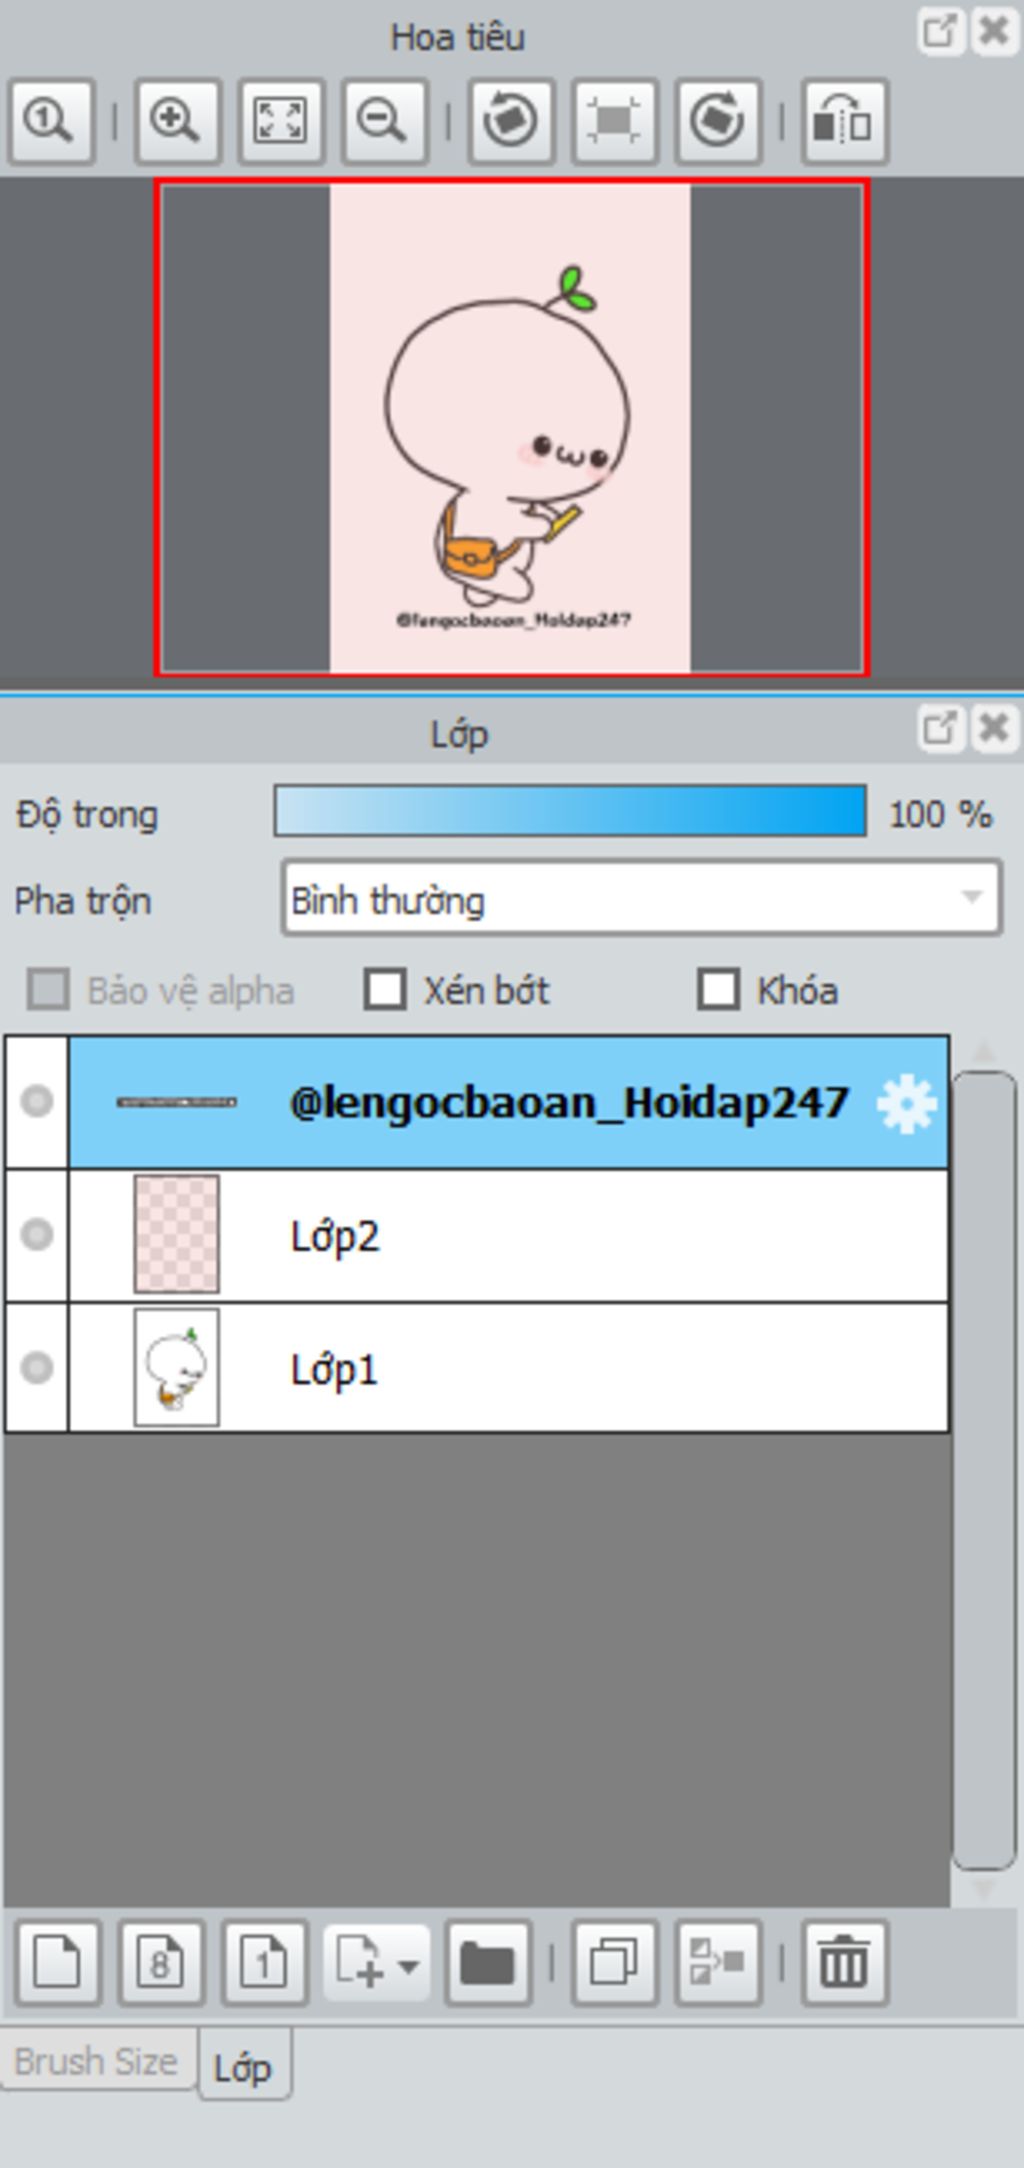Viewport: 1024px width, 2168px height.
Task: Flip the canvas view horizontally
Action: point(844,121)
